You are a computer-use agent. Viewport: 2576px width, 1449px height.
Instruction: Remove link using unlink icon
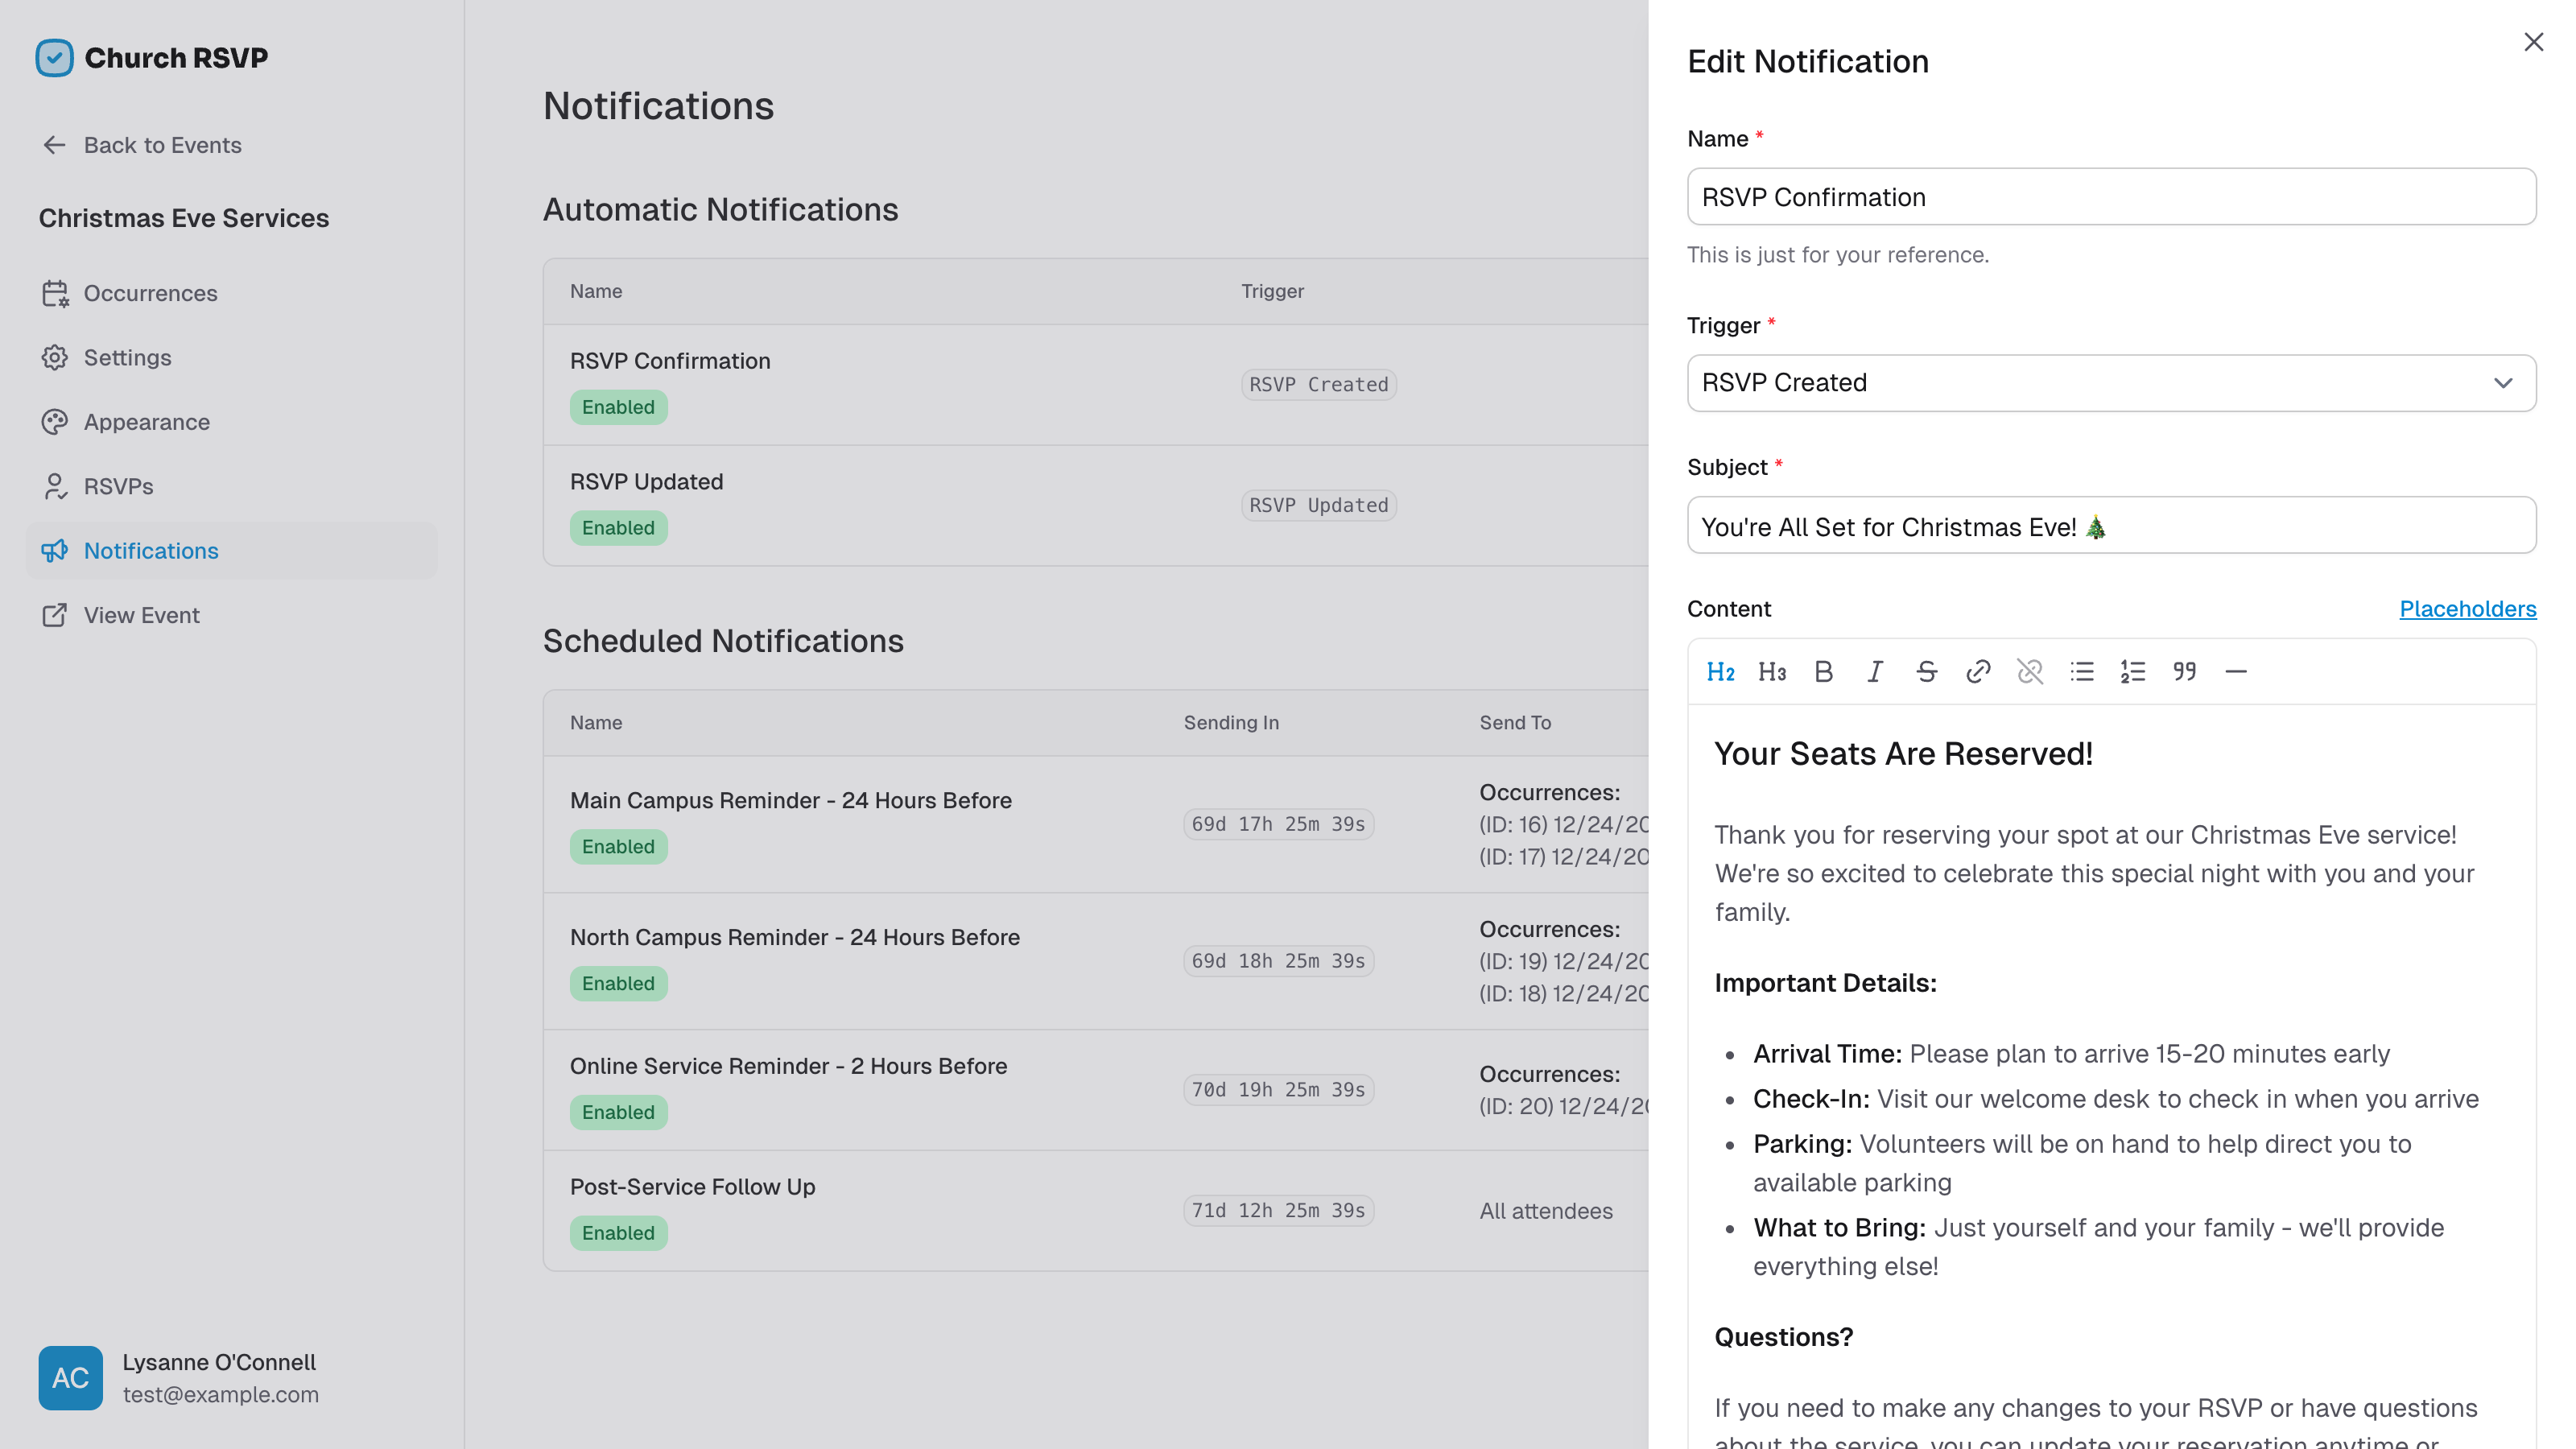pos(2030,672)
